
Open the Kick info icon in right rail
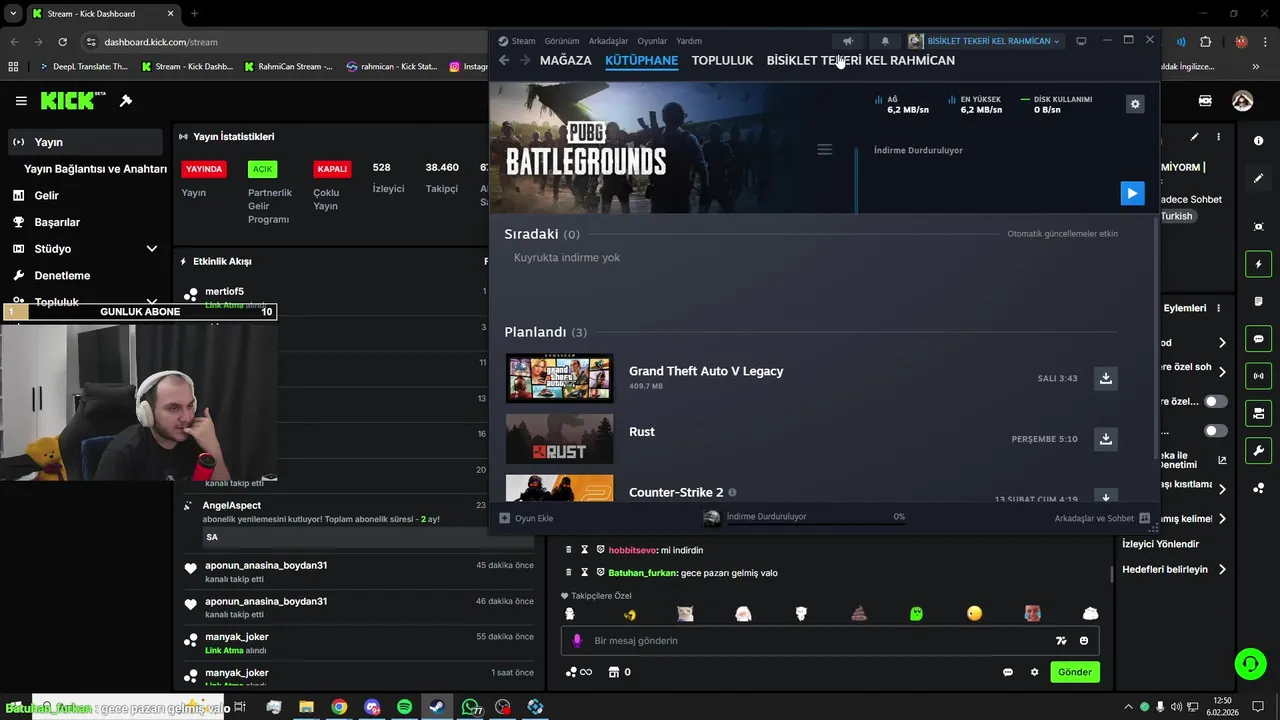(x=1258, y=141)
